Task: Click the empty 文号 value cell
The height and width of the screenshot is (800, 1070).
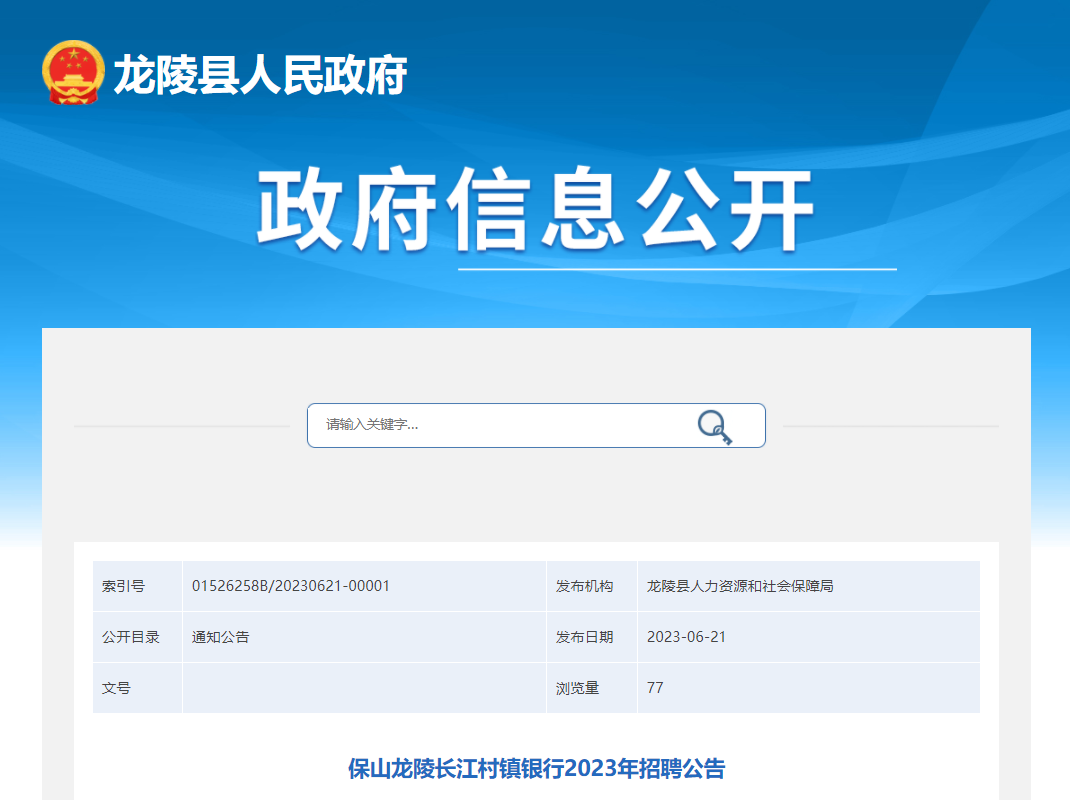Action: (364, 688)
